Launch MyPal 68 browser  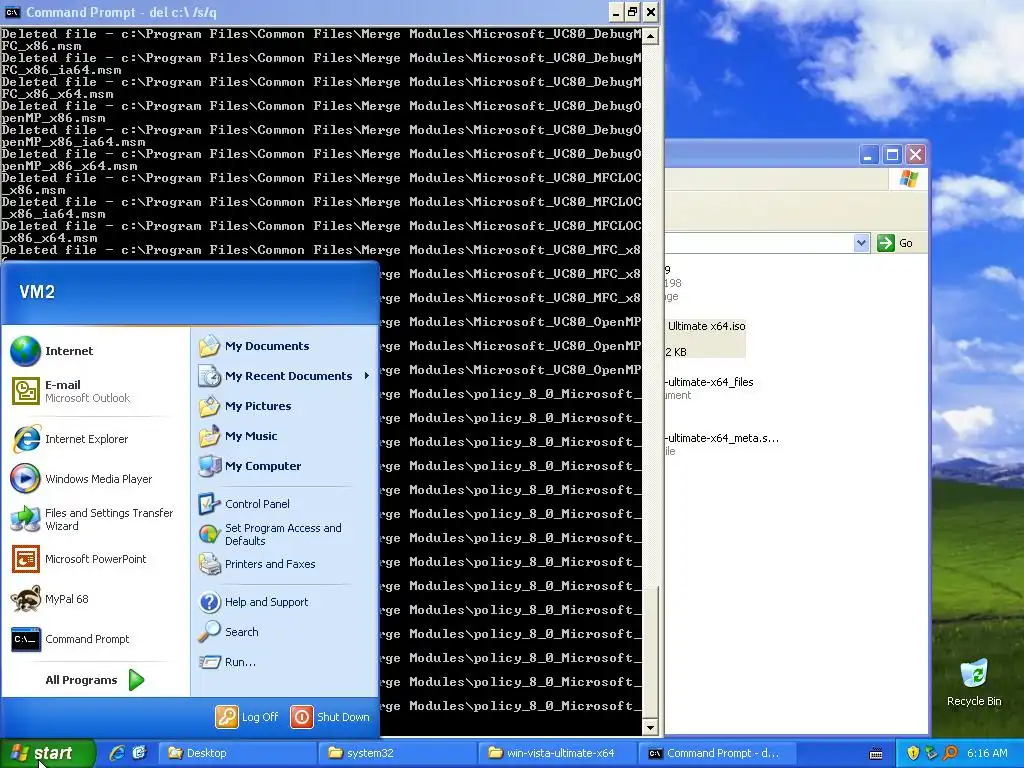[50, 599]
